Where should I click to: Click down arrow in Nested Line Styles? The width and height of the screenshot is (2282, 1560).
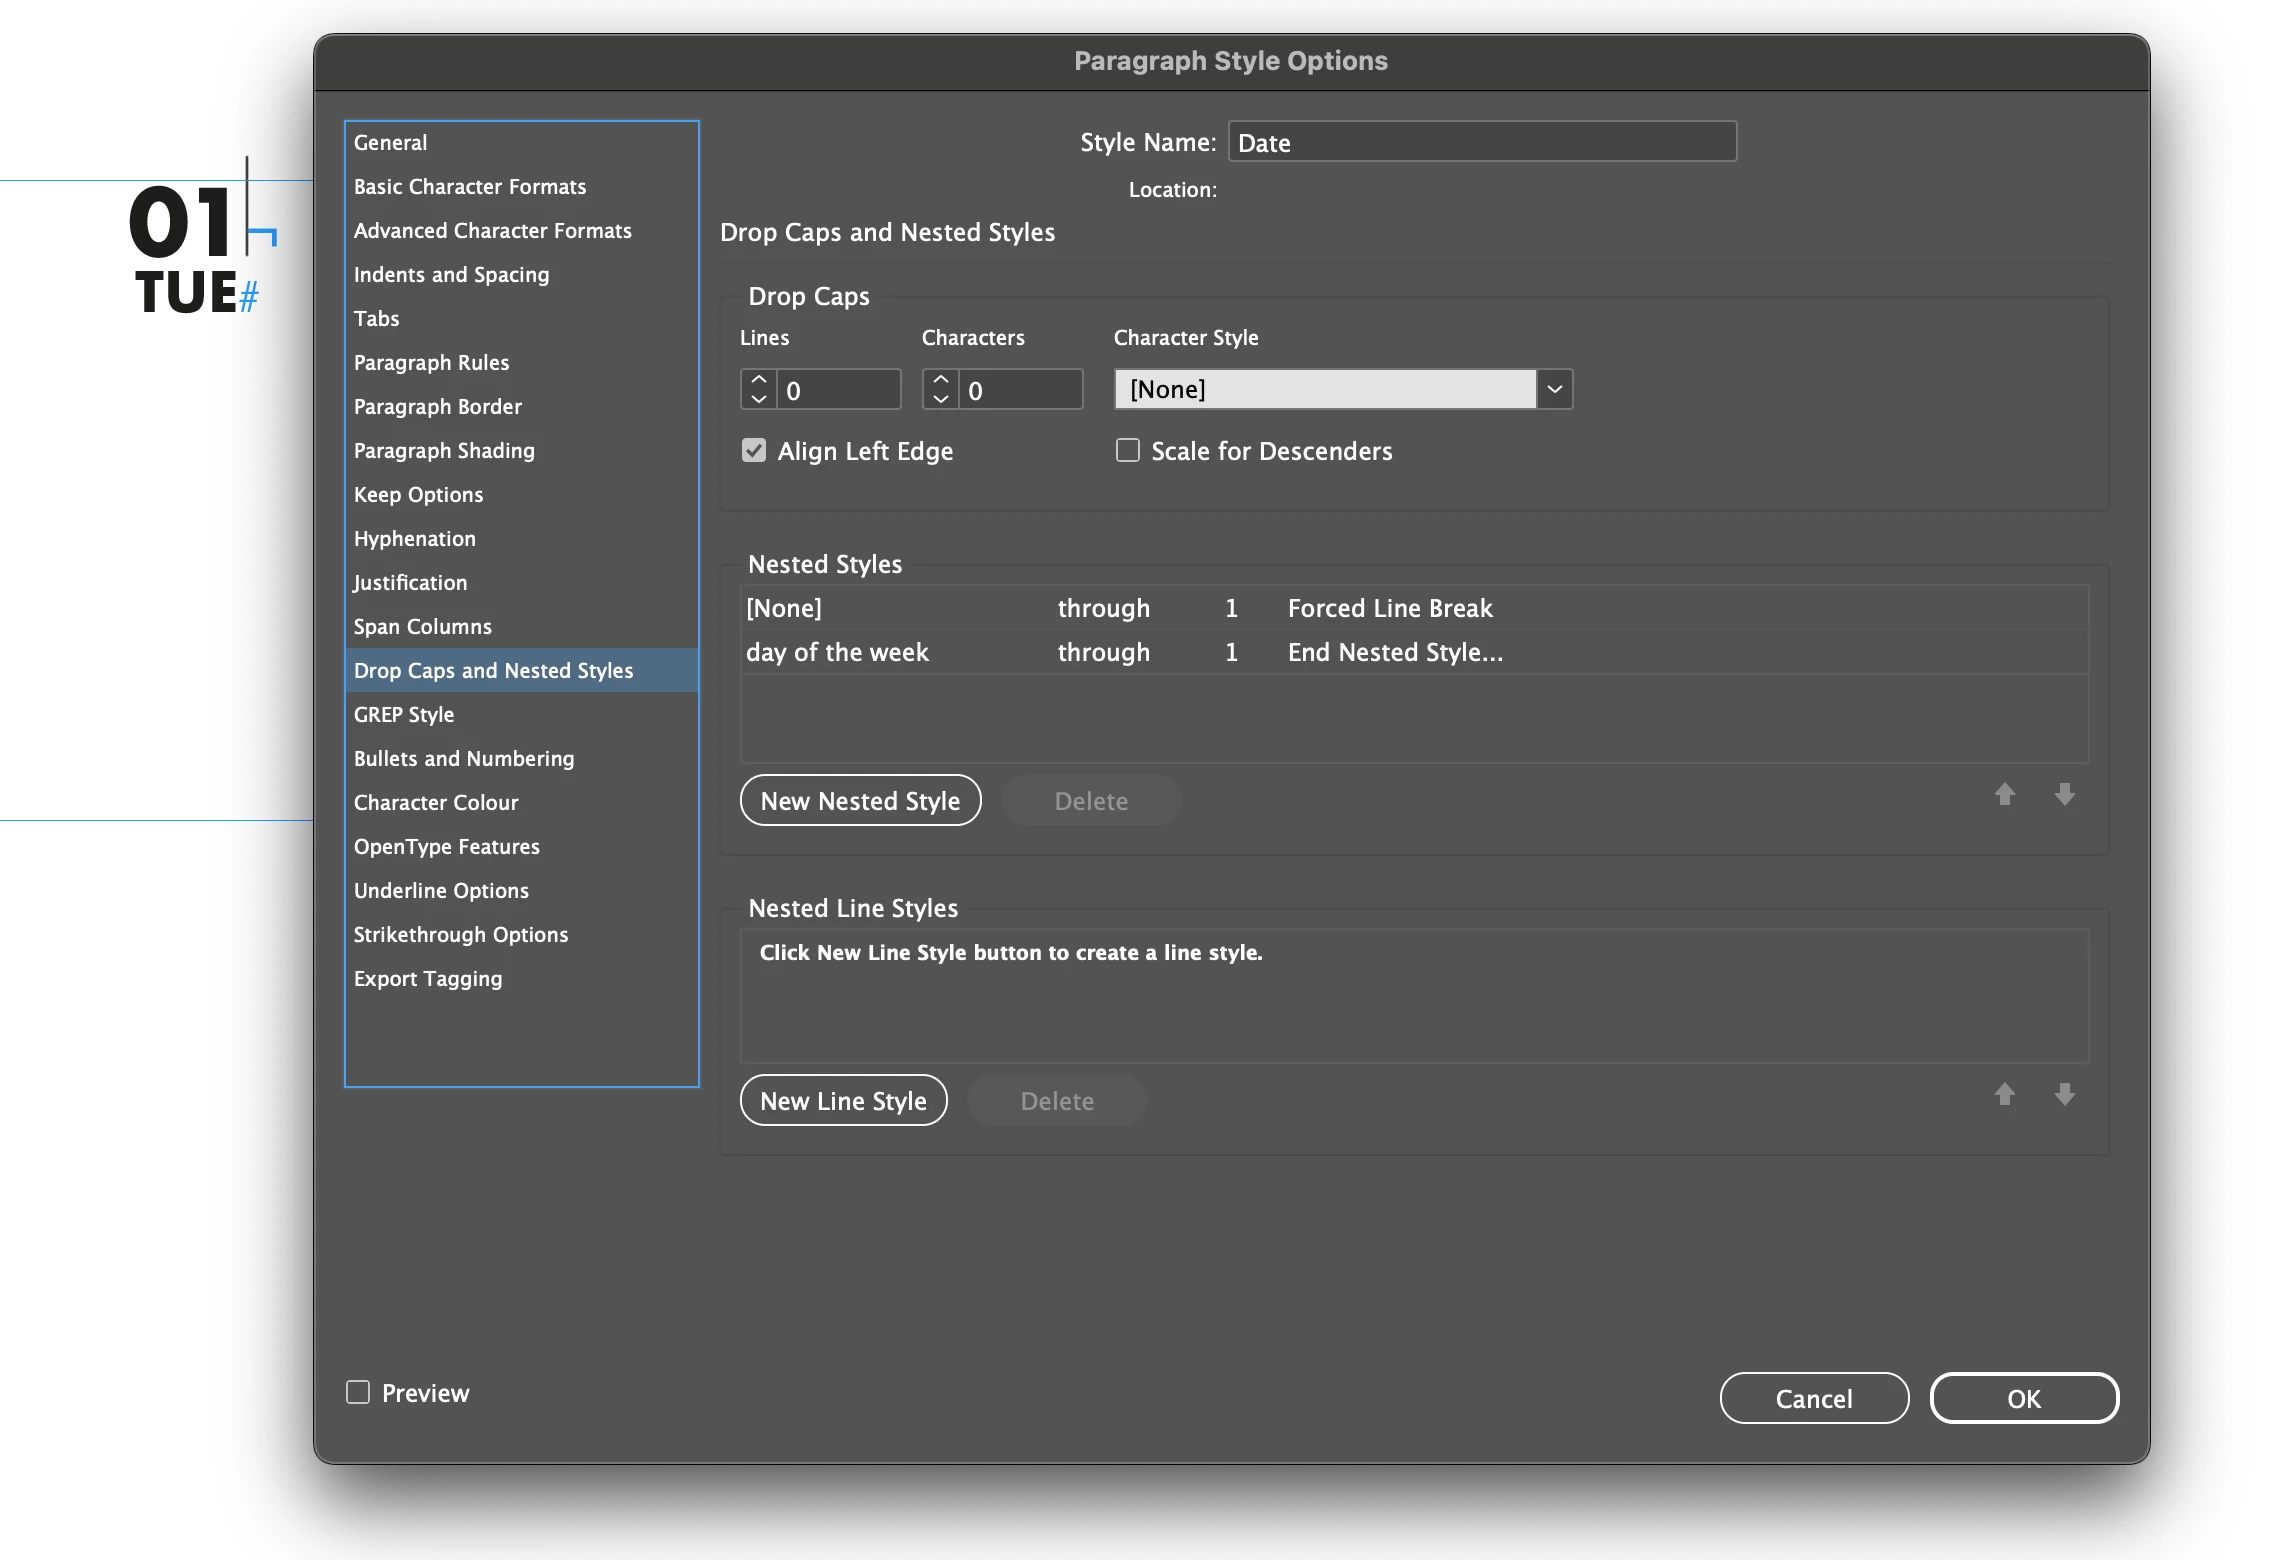[2064, 1094]
